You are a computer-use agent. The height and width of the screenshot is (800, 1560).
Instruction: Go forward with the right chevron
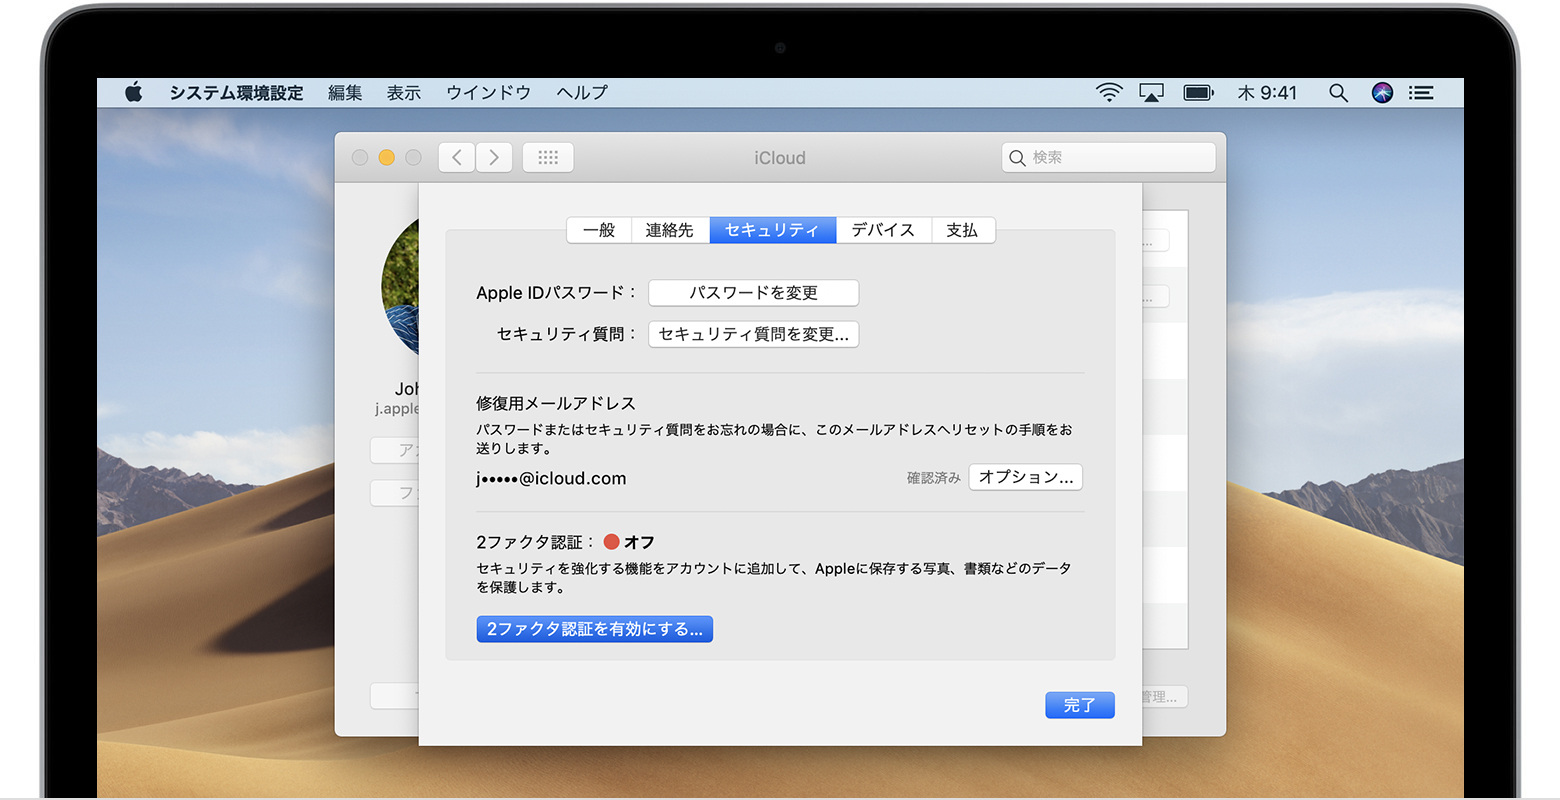point(494,158)
